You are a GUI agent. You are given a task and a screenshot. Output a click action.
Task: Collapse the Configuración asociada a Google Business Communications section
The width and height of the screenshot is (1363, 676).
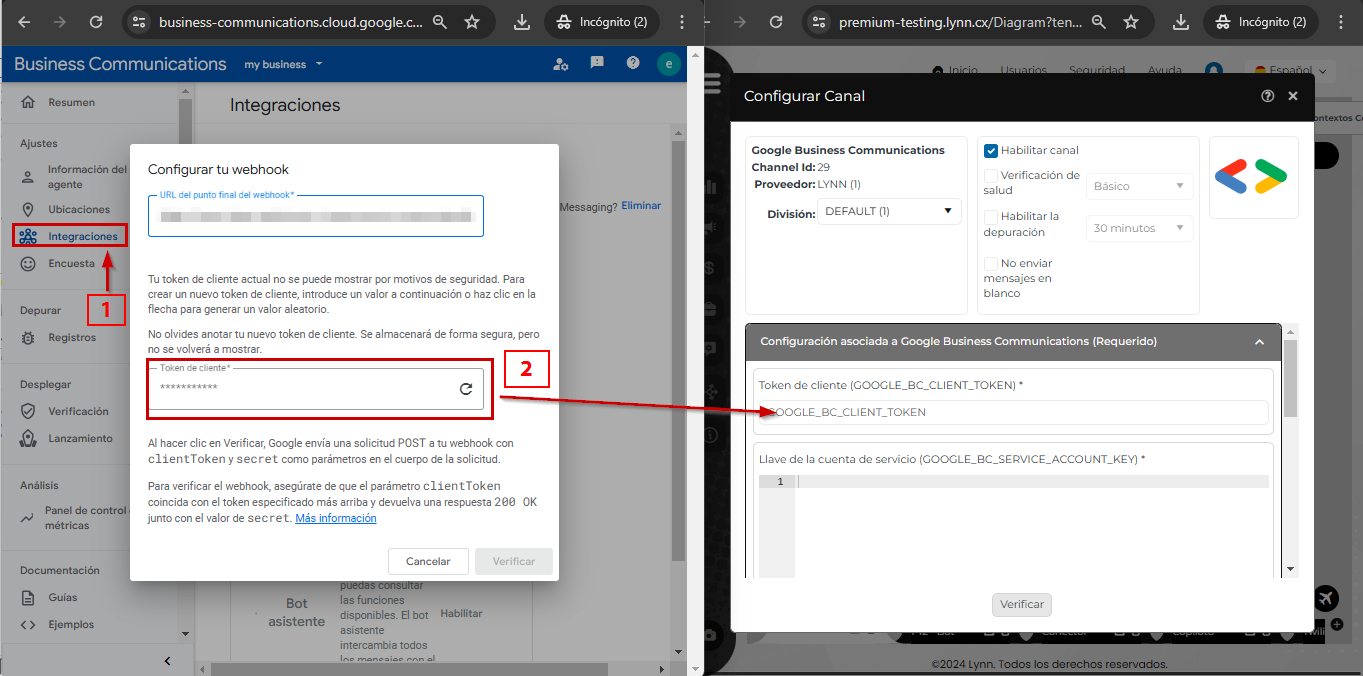point(1259,342)
